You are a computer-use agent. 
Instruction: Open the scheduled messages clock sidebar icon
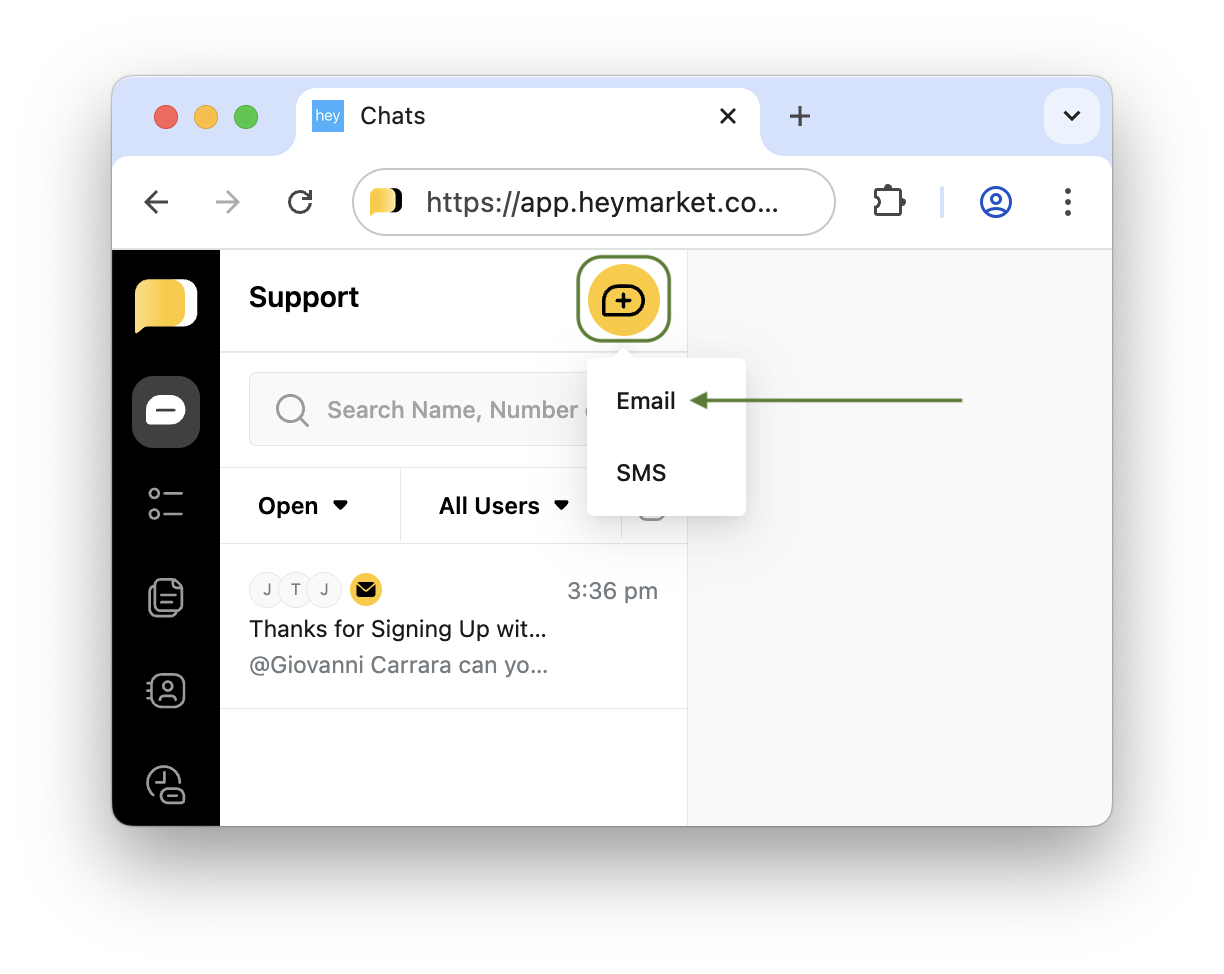tap(166, 784)
